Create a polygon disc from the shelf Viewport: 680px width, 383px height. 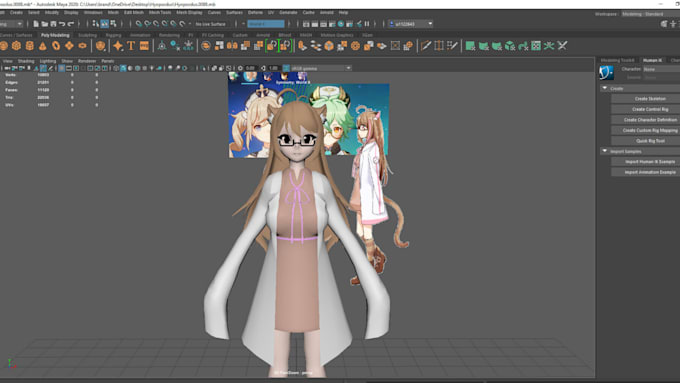82,46
